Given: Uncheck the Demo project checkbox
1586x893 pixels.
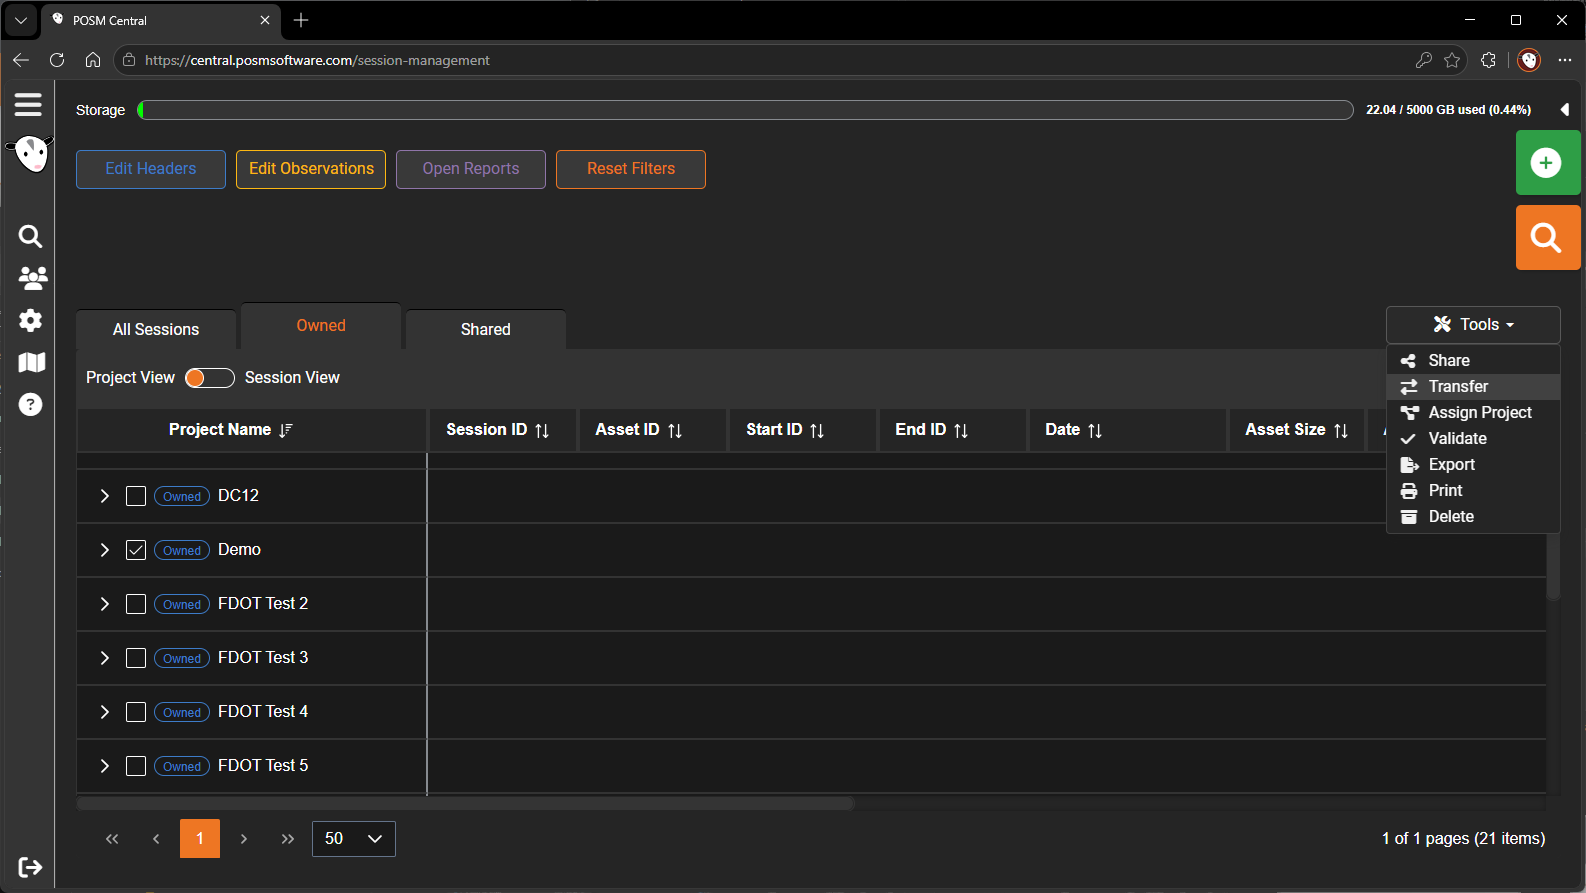Looking at the screenshot, I should [x=136, y=550].
